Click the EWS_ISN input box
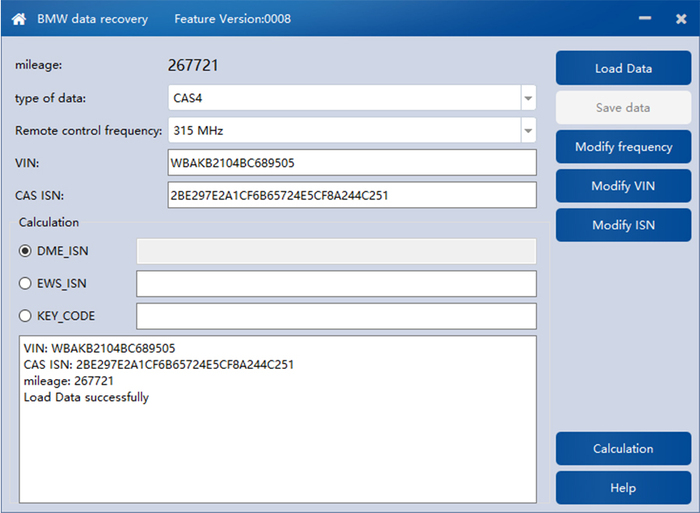 click(337, 284)
